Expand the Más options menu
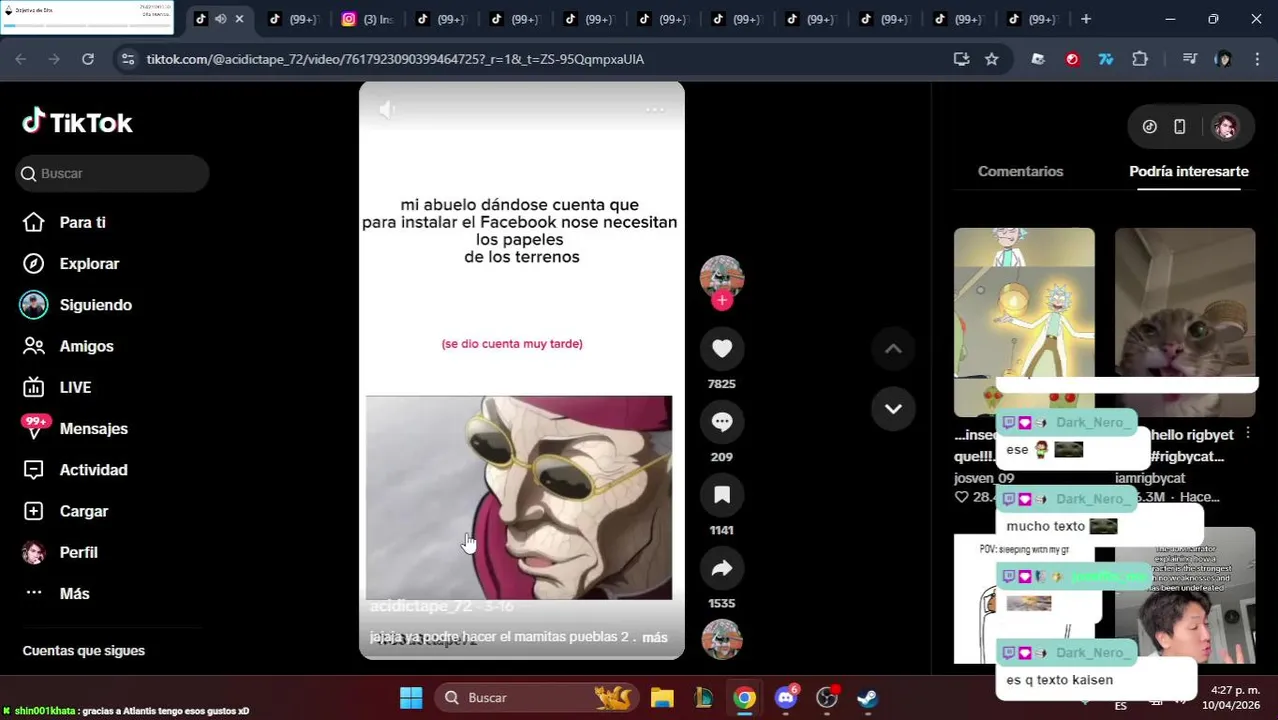The height and width of the screenshot is (720, 1278). pos(56,593)
